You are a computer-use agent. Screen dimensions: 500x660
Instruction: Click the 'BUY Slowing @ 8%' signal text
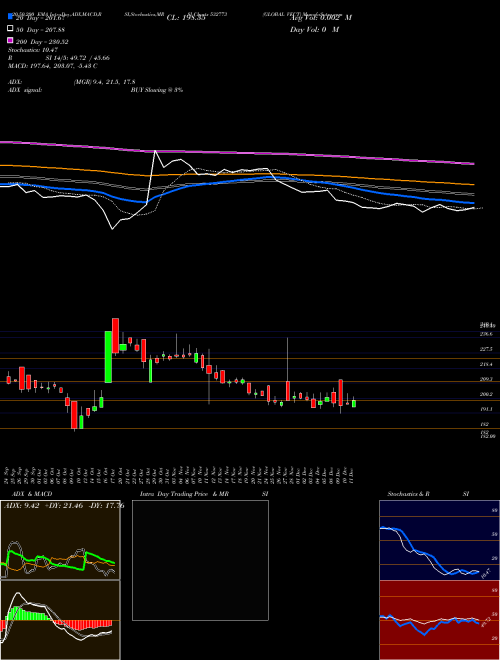[x=157, y=90]
